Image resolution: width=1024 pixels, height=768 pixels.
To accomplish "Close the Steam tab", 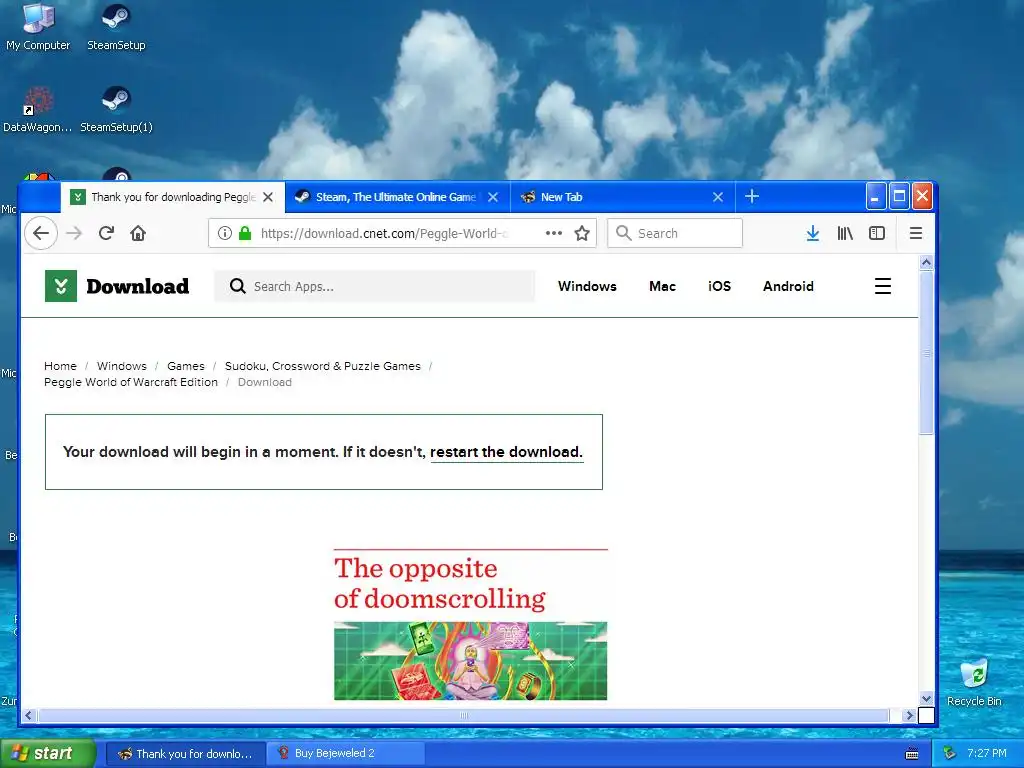I will point(493,197).
